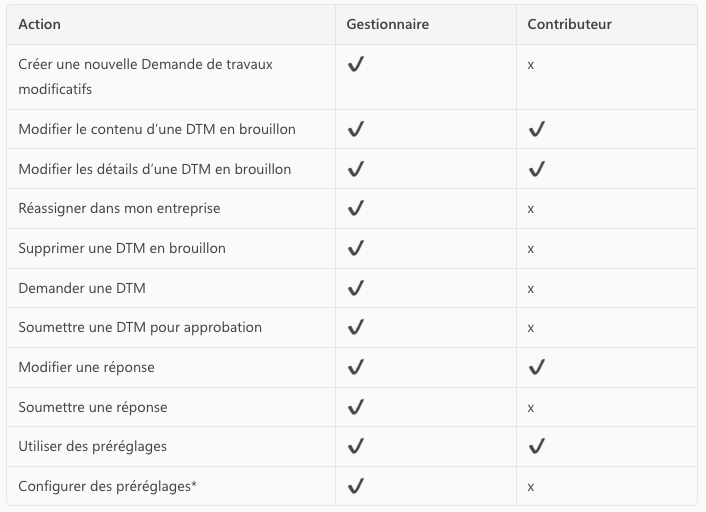Click Gestionnaire checkmark for Soumettre une réponse
This screenshot has height=512, width=706.
355,407
